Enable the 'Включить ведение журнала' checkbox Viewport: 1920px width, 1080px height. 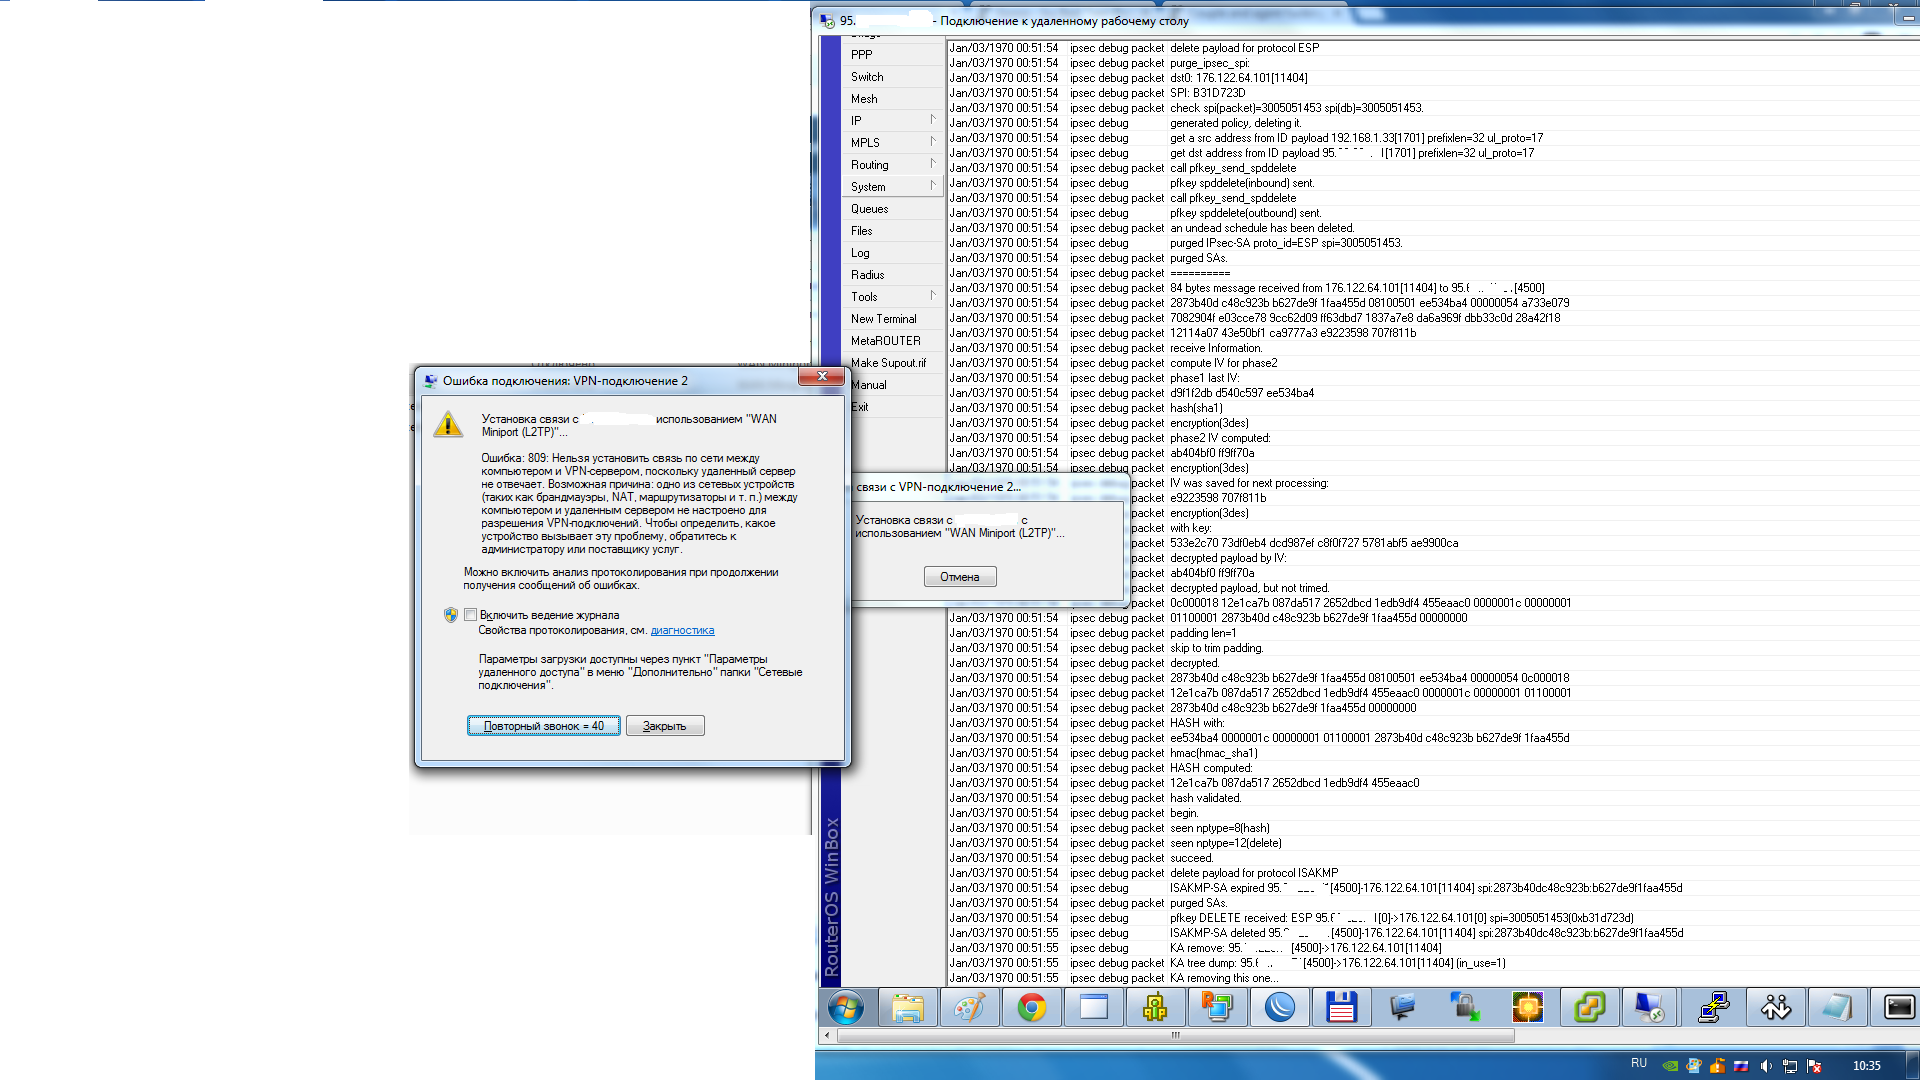(471, 615)
